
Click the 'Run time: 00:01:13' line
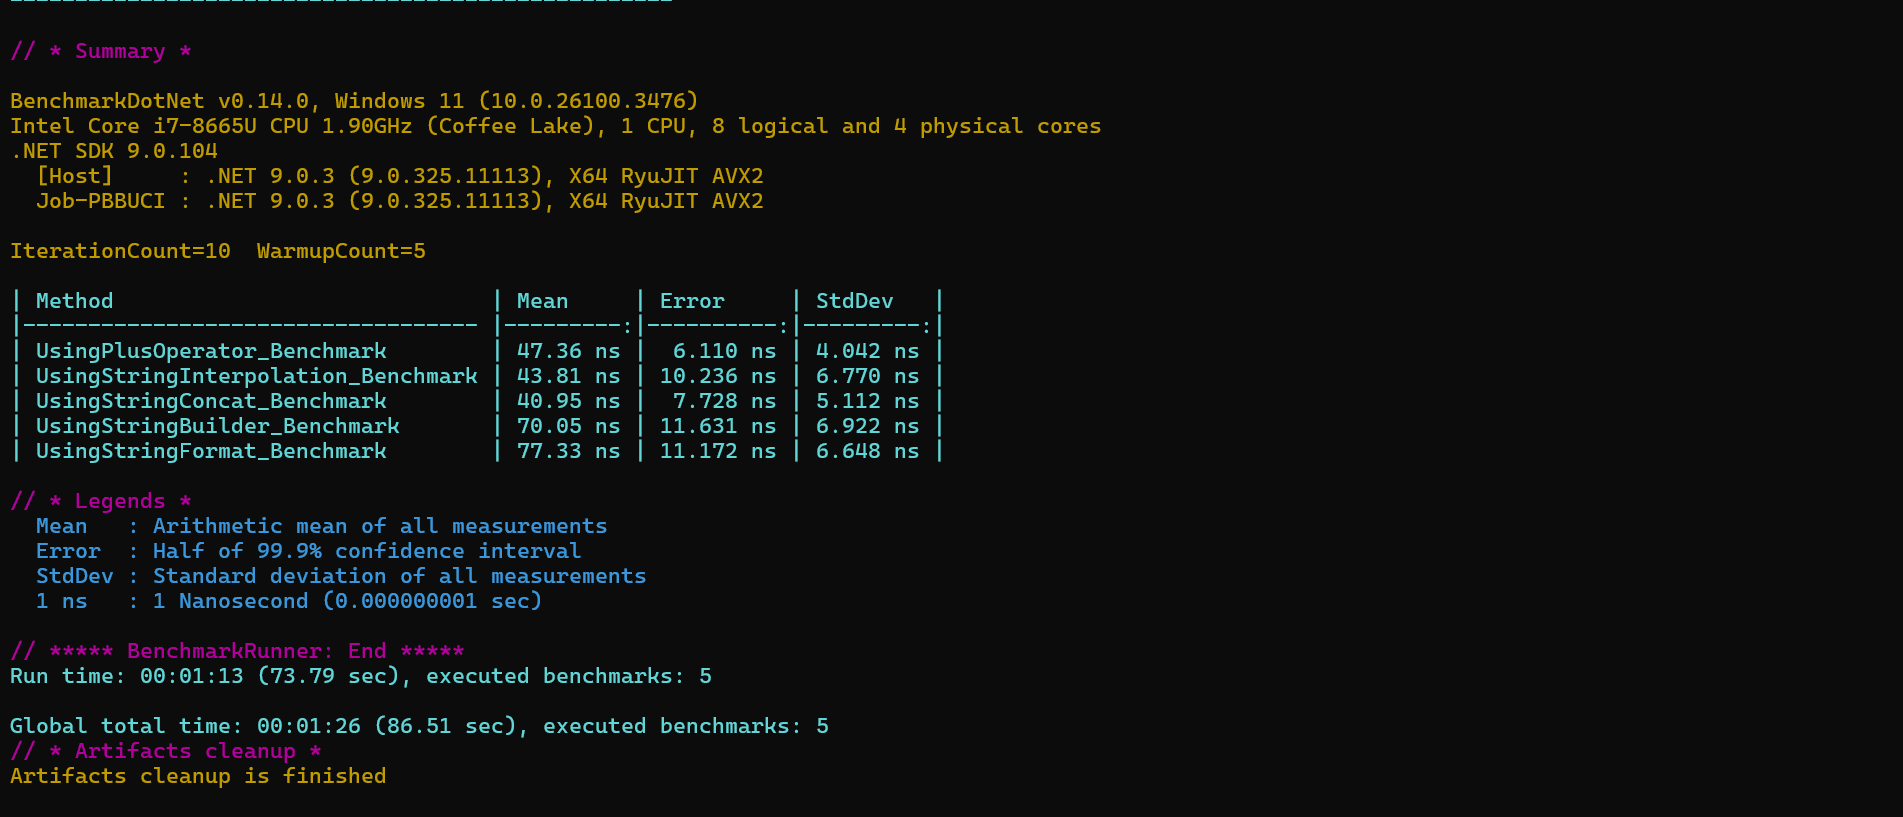click(x=361, y=676)
